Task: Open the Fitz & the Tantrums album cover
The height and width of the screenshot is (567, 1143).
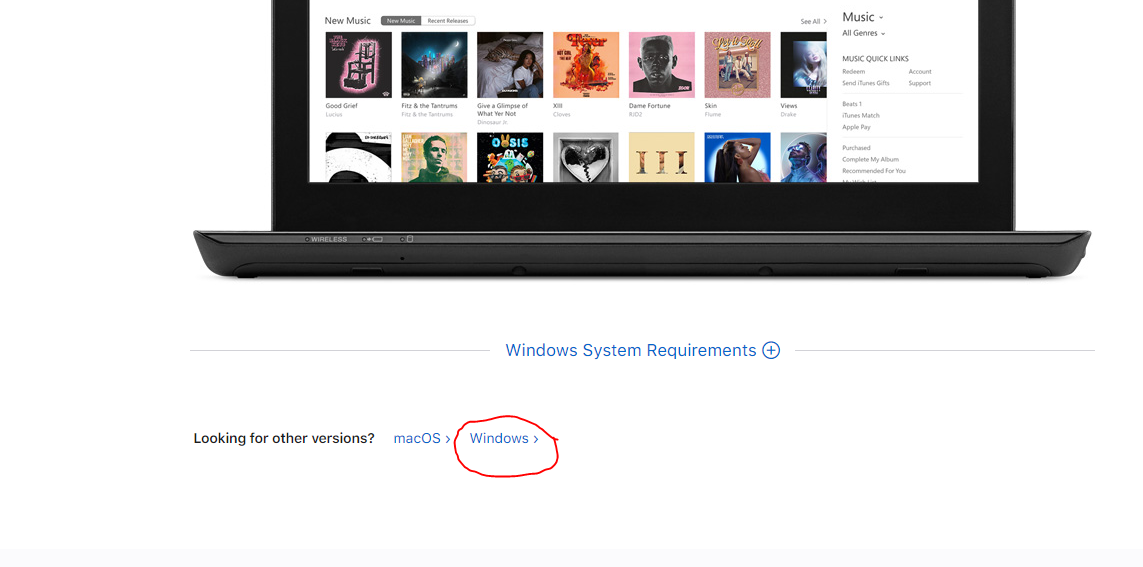Action: (x=434, y=65)
